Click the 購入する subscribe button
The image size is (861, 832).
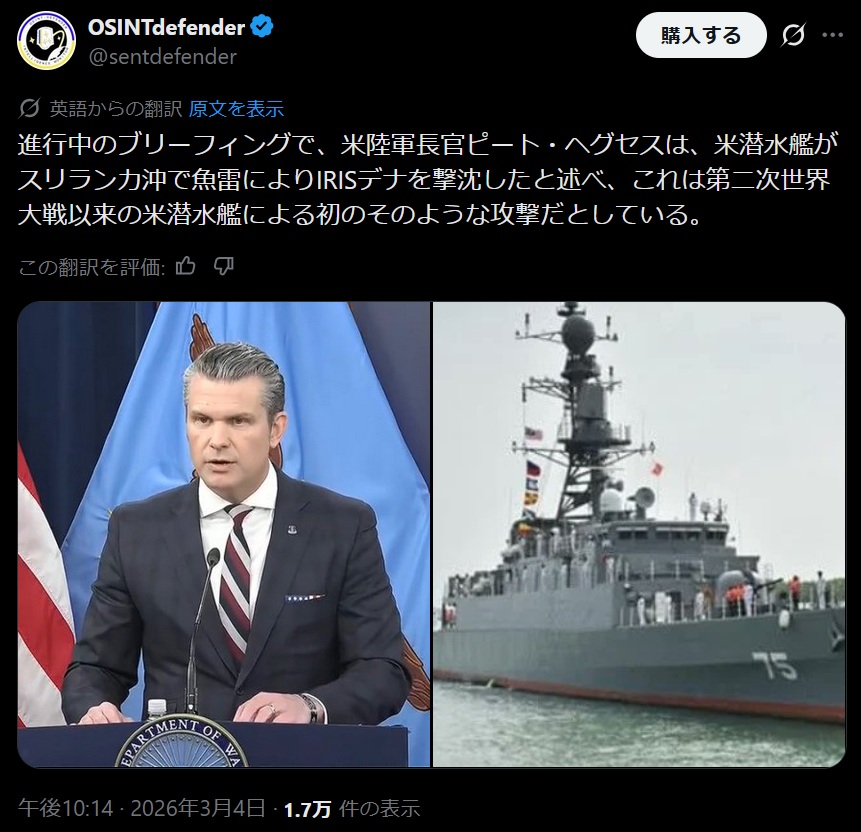(x=701, y=35)
